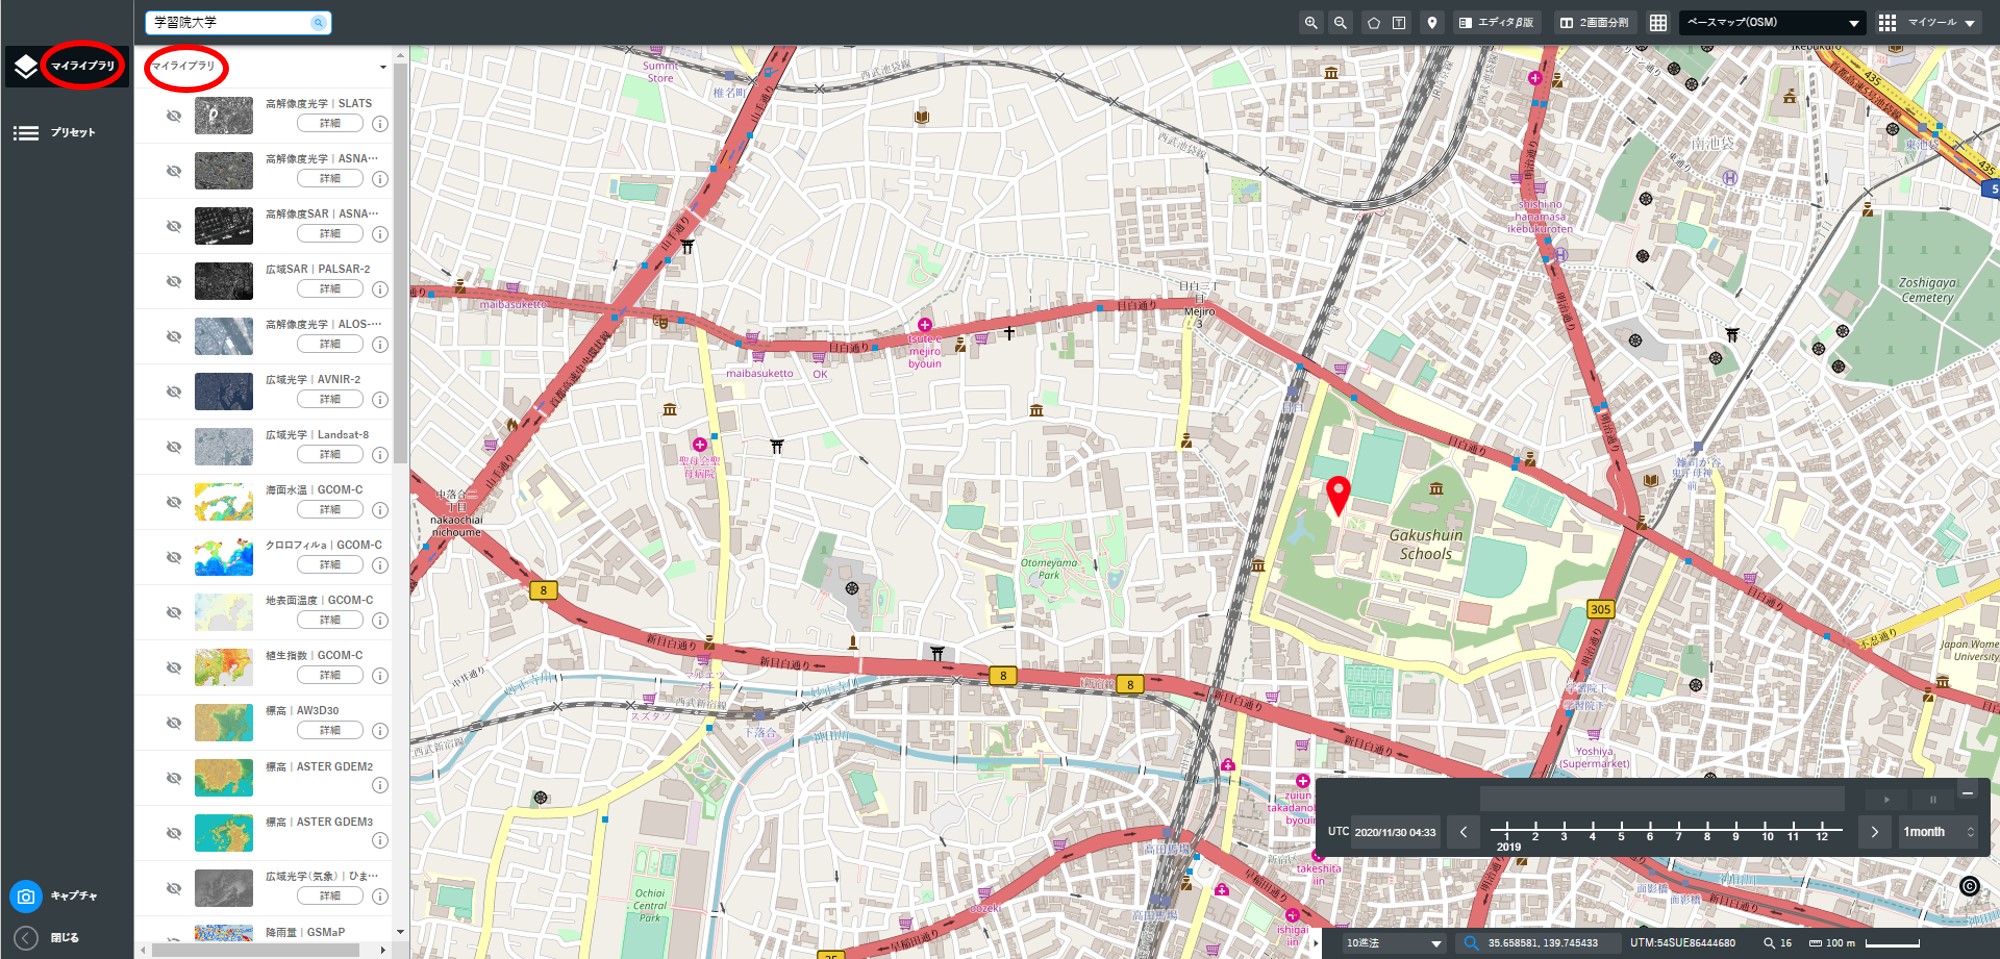This screenshot has width=2000, height=959.
Task: Zoom in with the magnifier plus icon
Action: [1310, 23]
